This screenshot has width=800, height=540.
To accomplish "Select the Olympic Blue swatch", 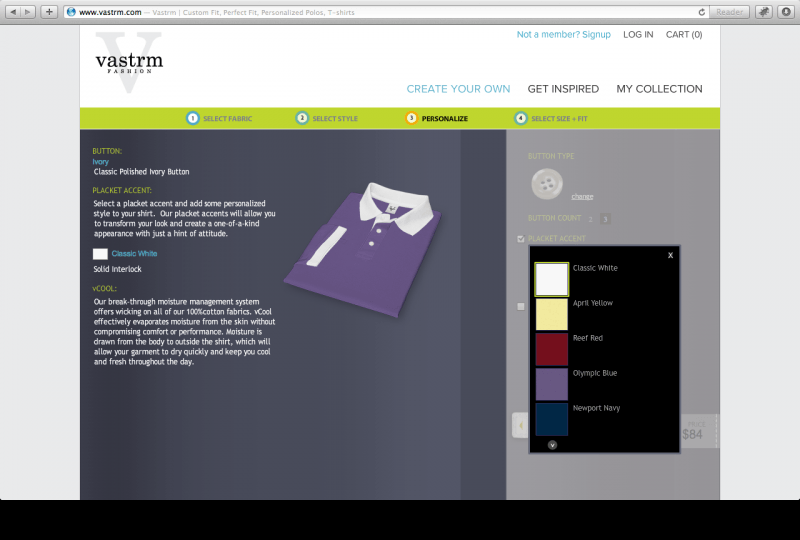I will coord(552,384).
